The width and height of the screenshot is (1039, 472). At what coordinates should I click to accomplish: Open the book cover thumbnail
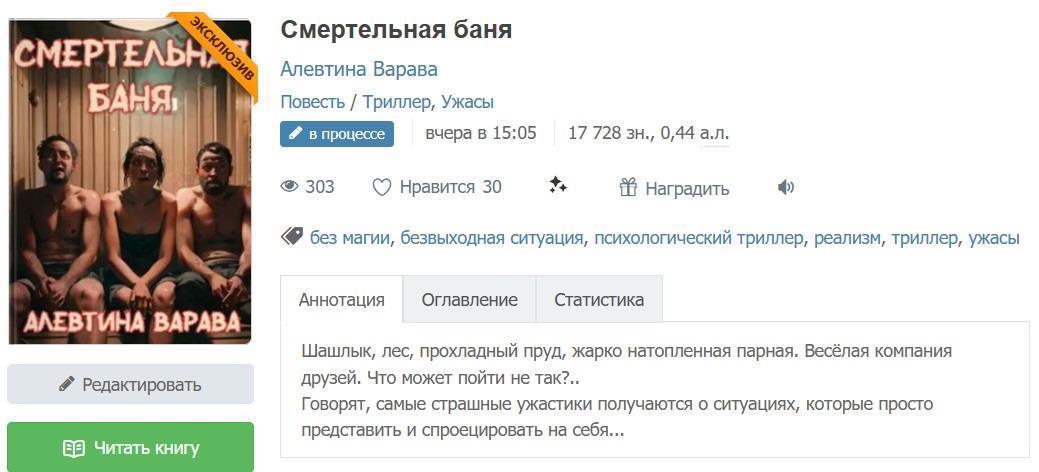click(x=130, y=181)
